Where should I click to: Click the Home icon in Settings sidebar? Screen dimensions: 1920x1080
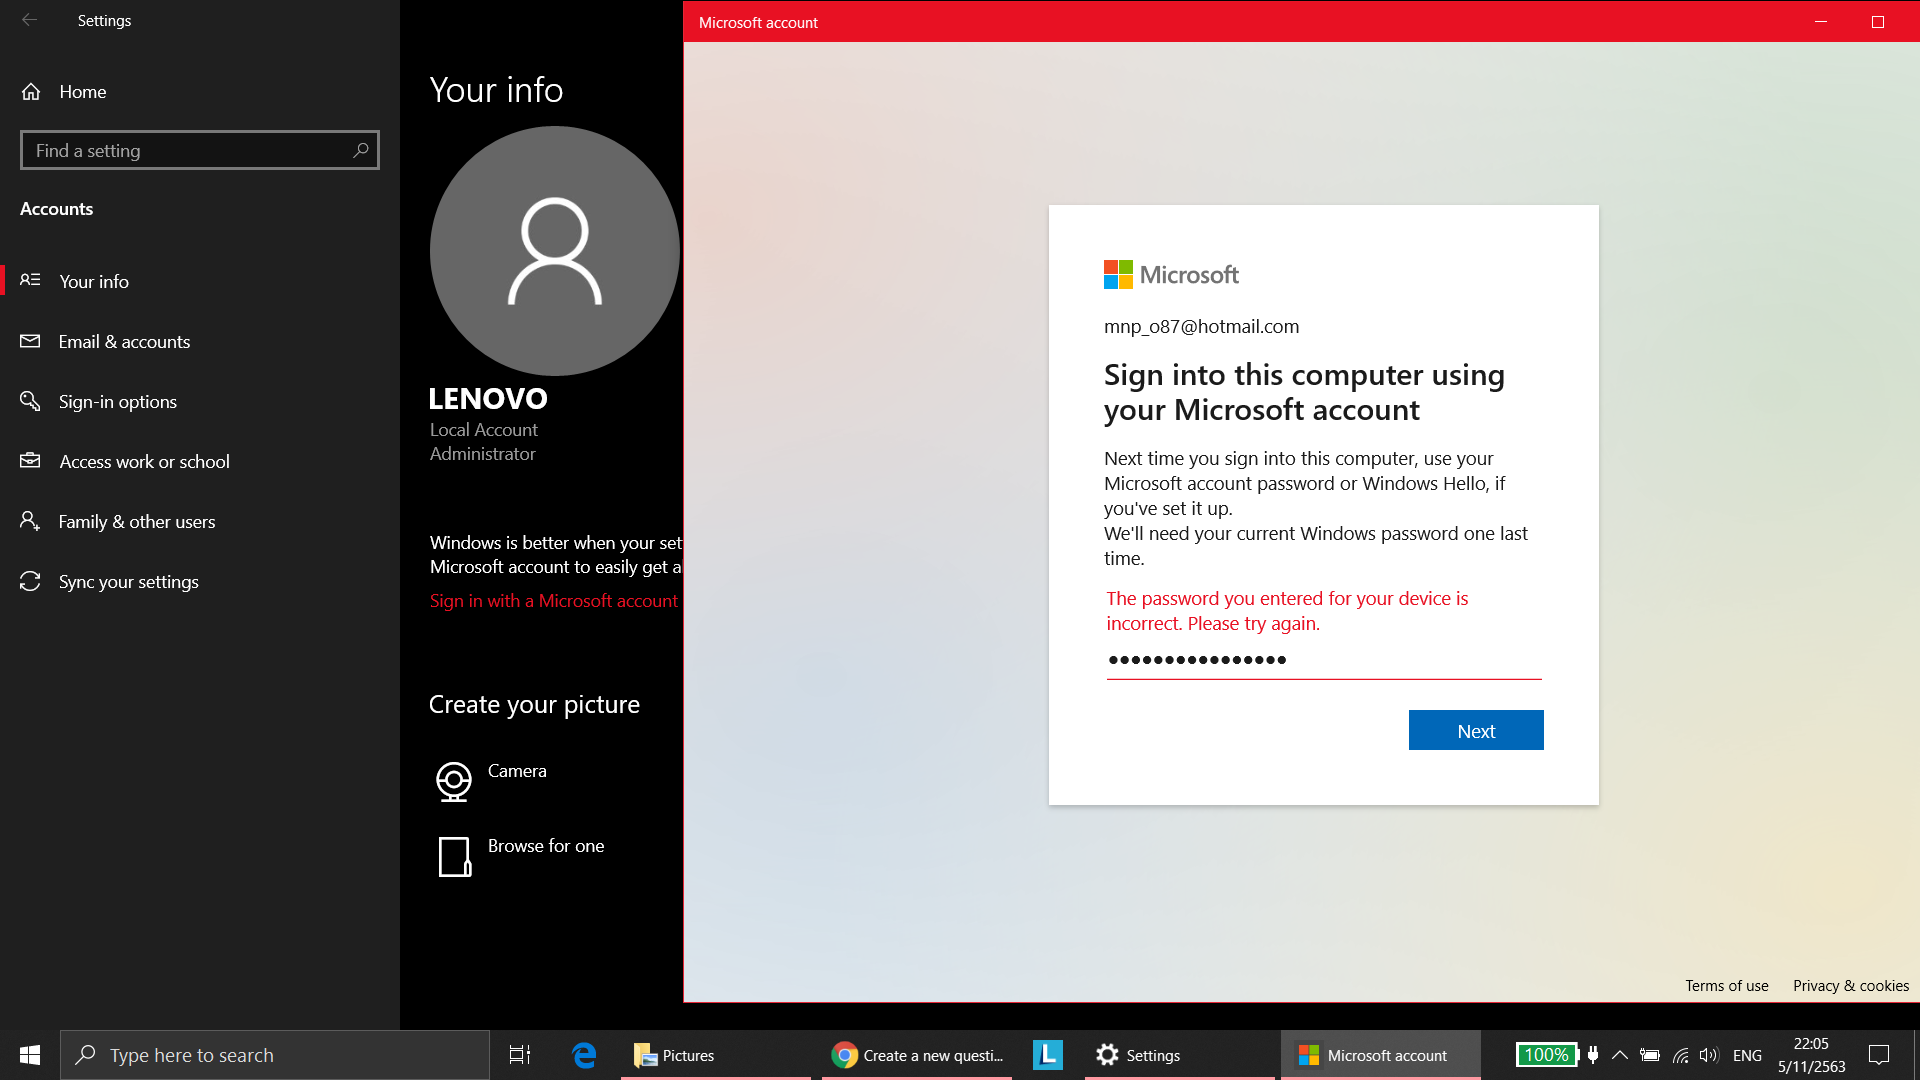point(31,91)
